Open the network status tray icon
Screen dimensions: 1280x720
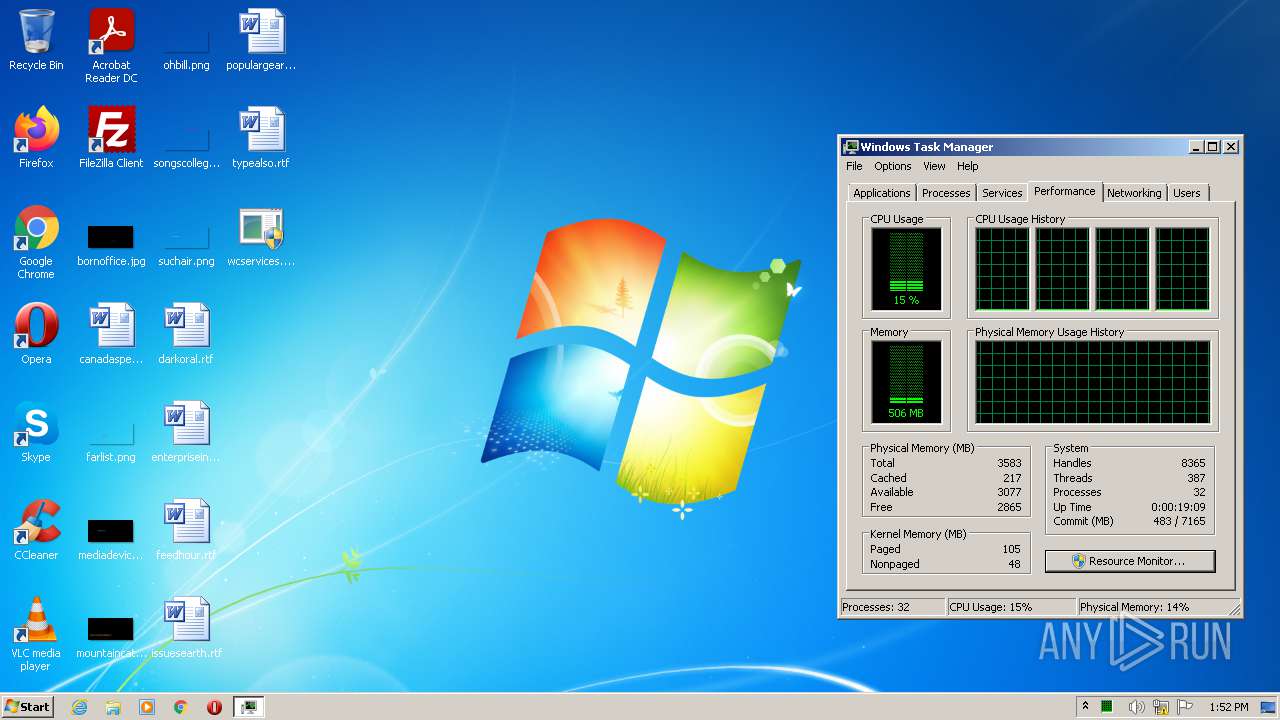(1161, 707)
